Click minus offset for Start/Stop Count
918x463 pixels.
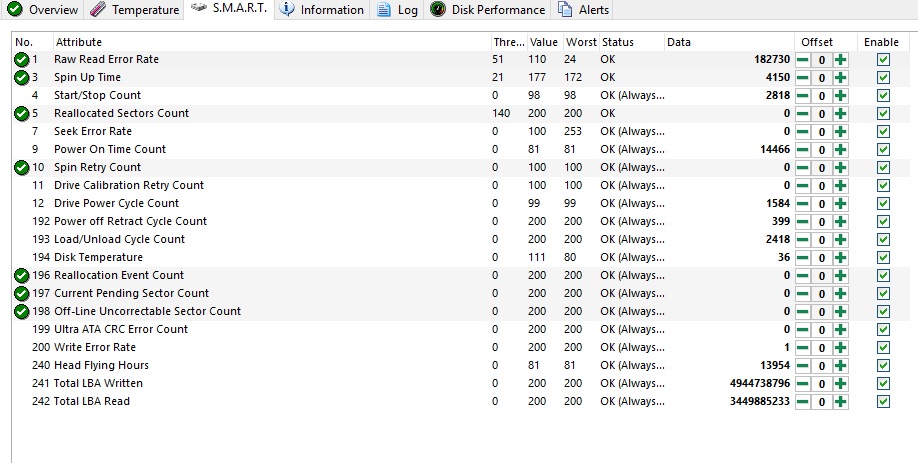point(803,95)
